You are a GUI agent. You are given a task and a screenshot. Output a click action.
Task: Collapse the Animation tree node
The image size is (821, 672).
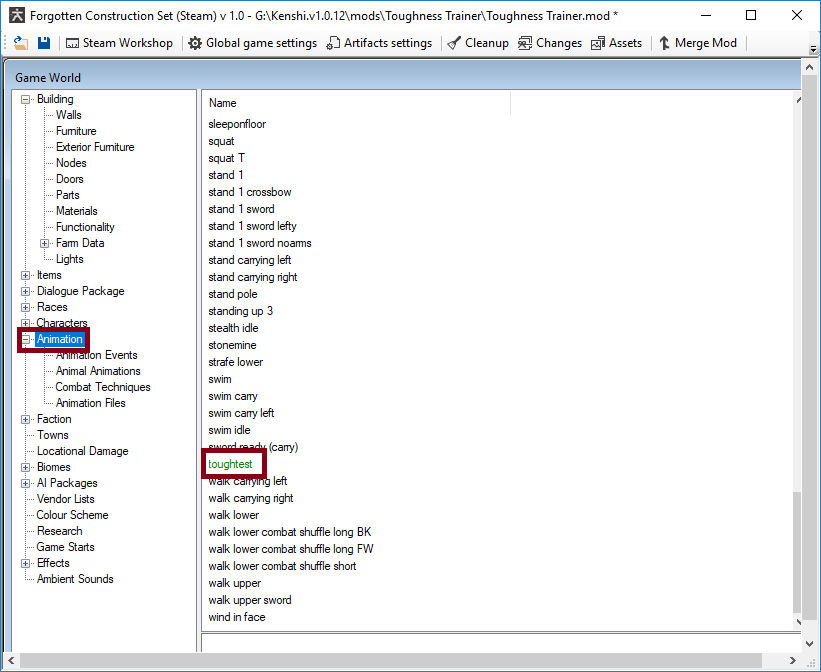(x=25, y=339)
